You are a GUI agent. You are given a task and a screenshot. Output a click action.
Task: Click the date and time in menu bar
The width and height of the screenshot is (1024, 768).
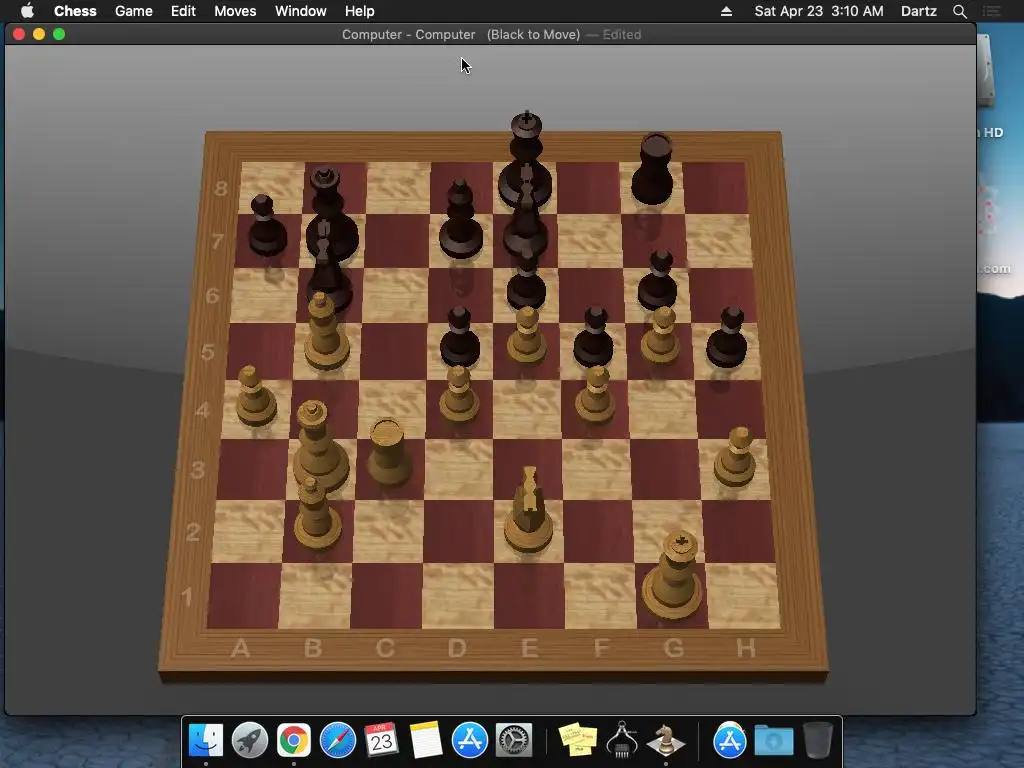coord(819,11)
